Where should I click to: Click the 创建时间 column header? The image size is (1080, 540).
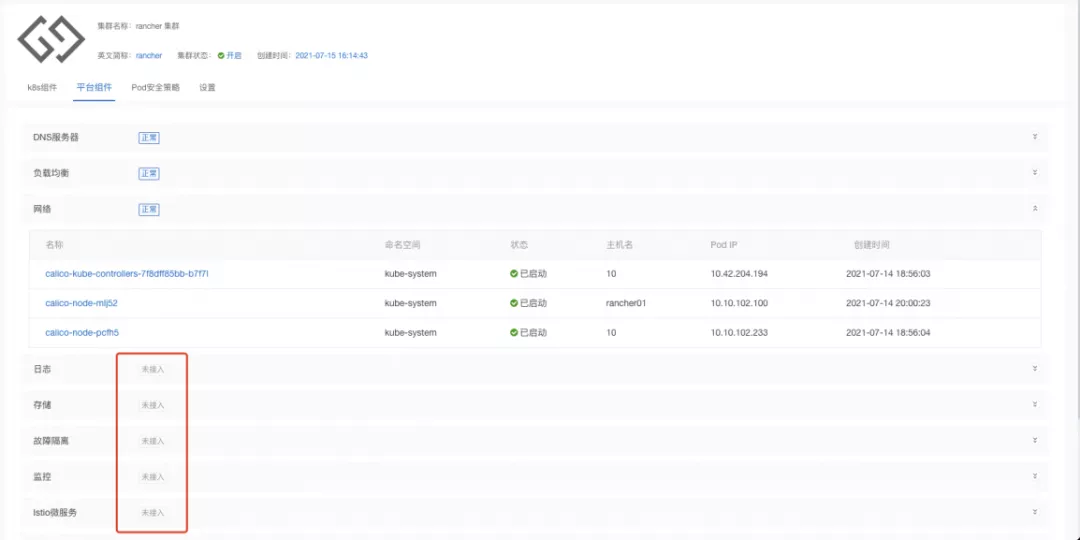(871, 245)
